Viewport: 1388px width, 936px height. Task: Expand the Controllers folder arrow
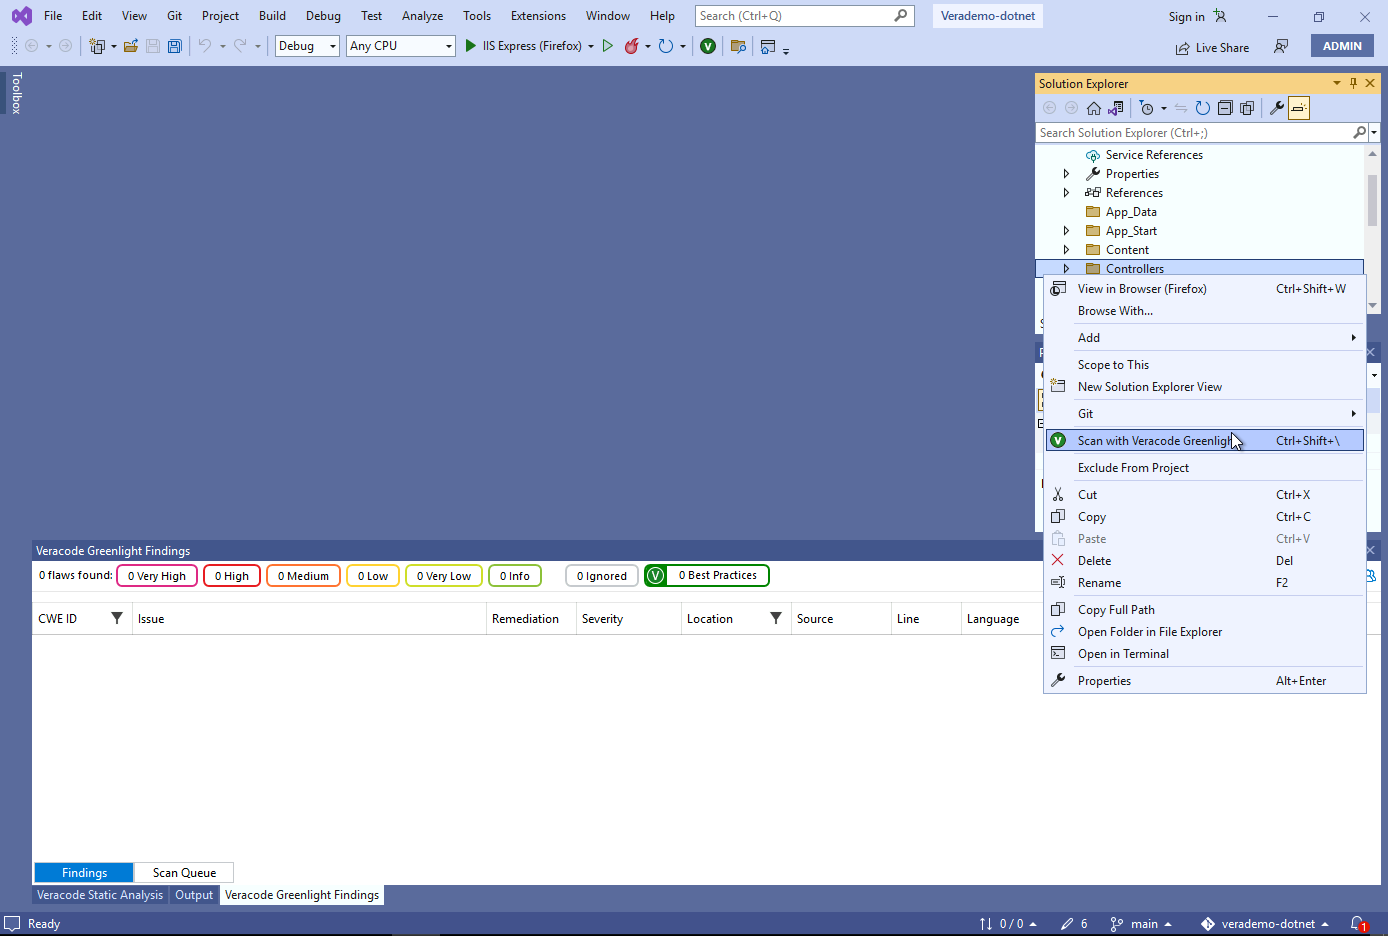[x=1066, y=269]
